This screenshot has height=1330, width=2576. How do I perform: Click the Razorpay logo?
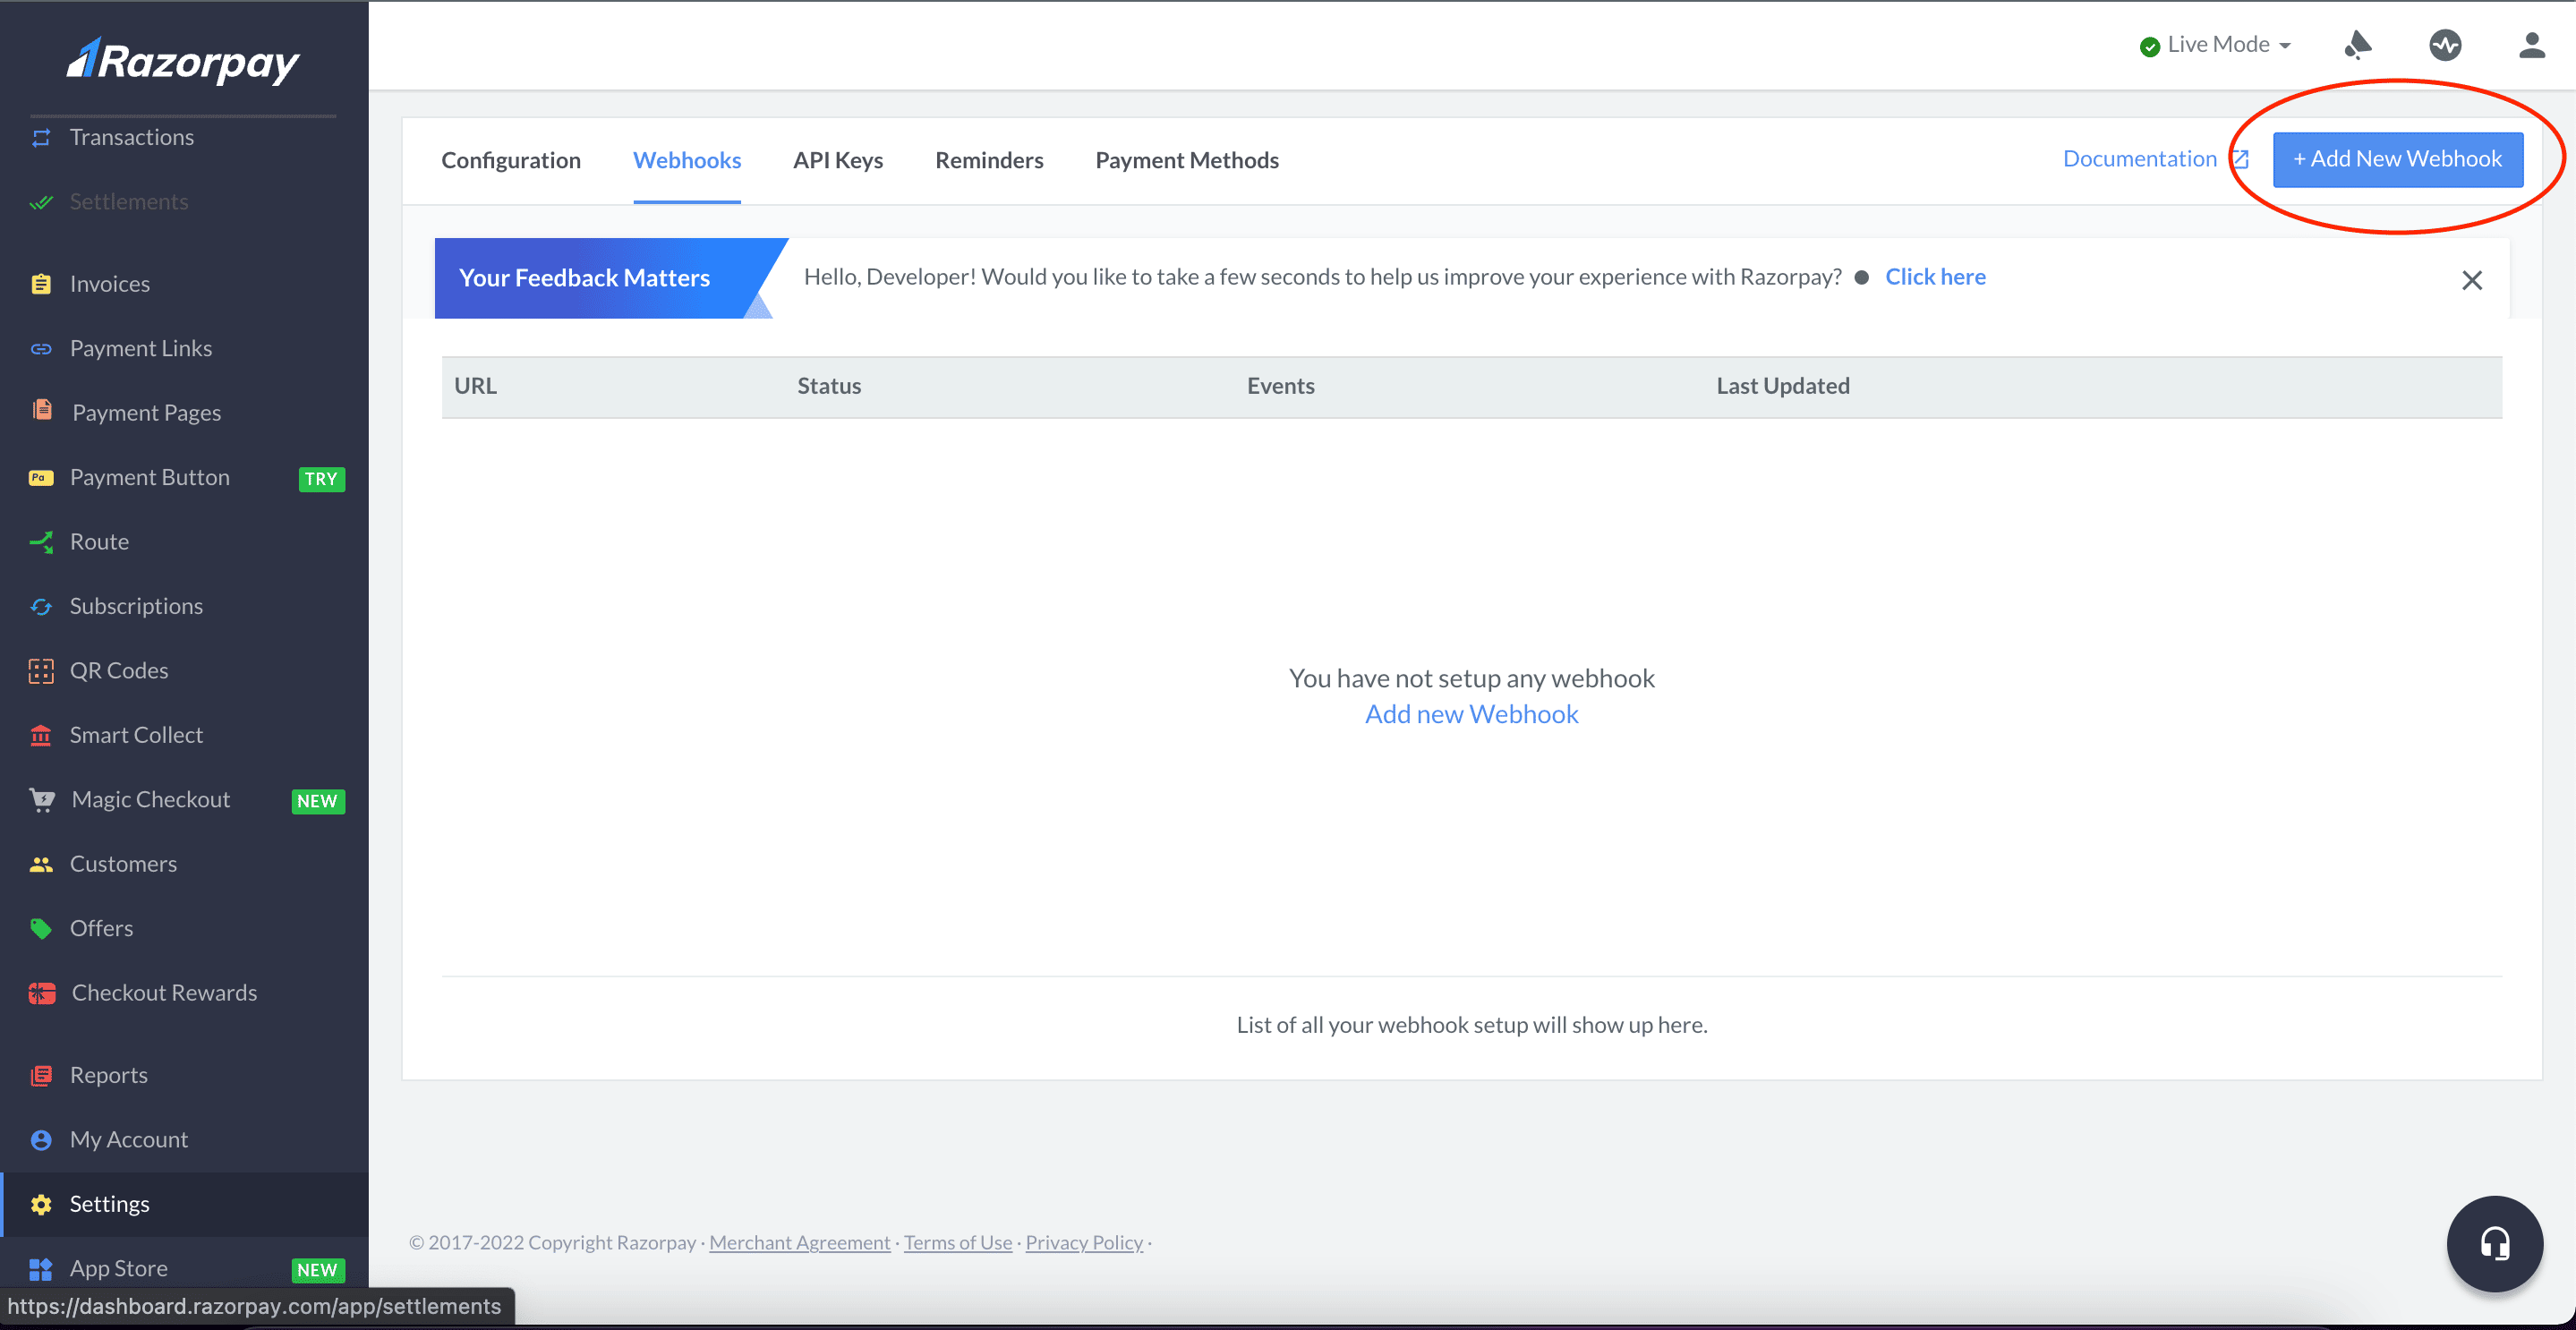pyautogui.click(x=183, y=62)
